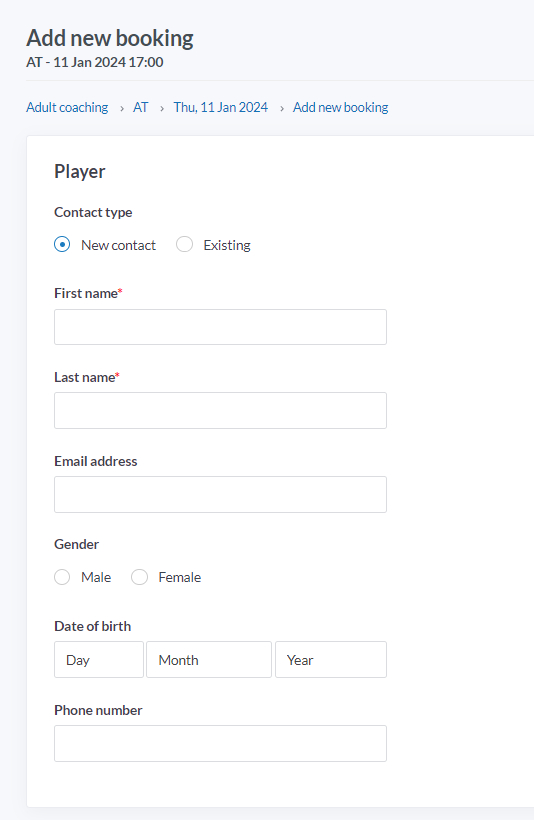
Task: Focus the First name input box
Action: click(x=220, y=327)
